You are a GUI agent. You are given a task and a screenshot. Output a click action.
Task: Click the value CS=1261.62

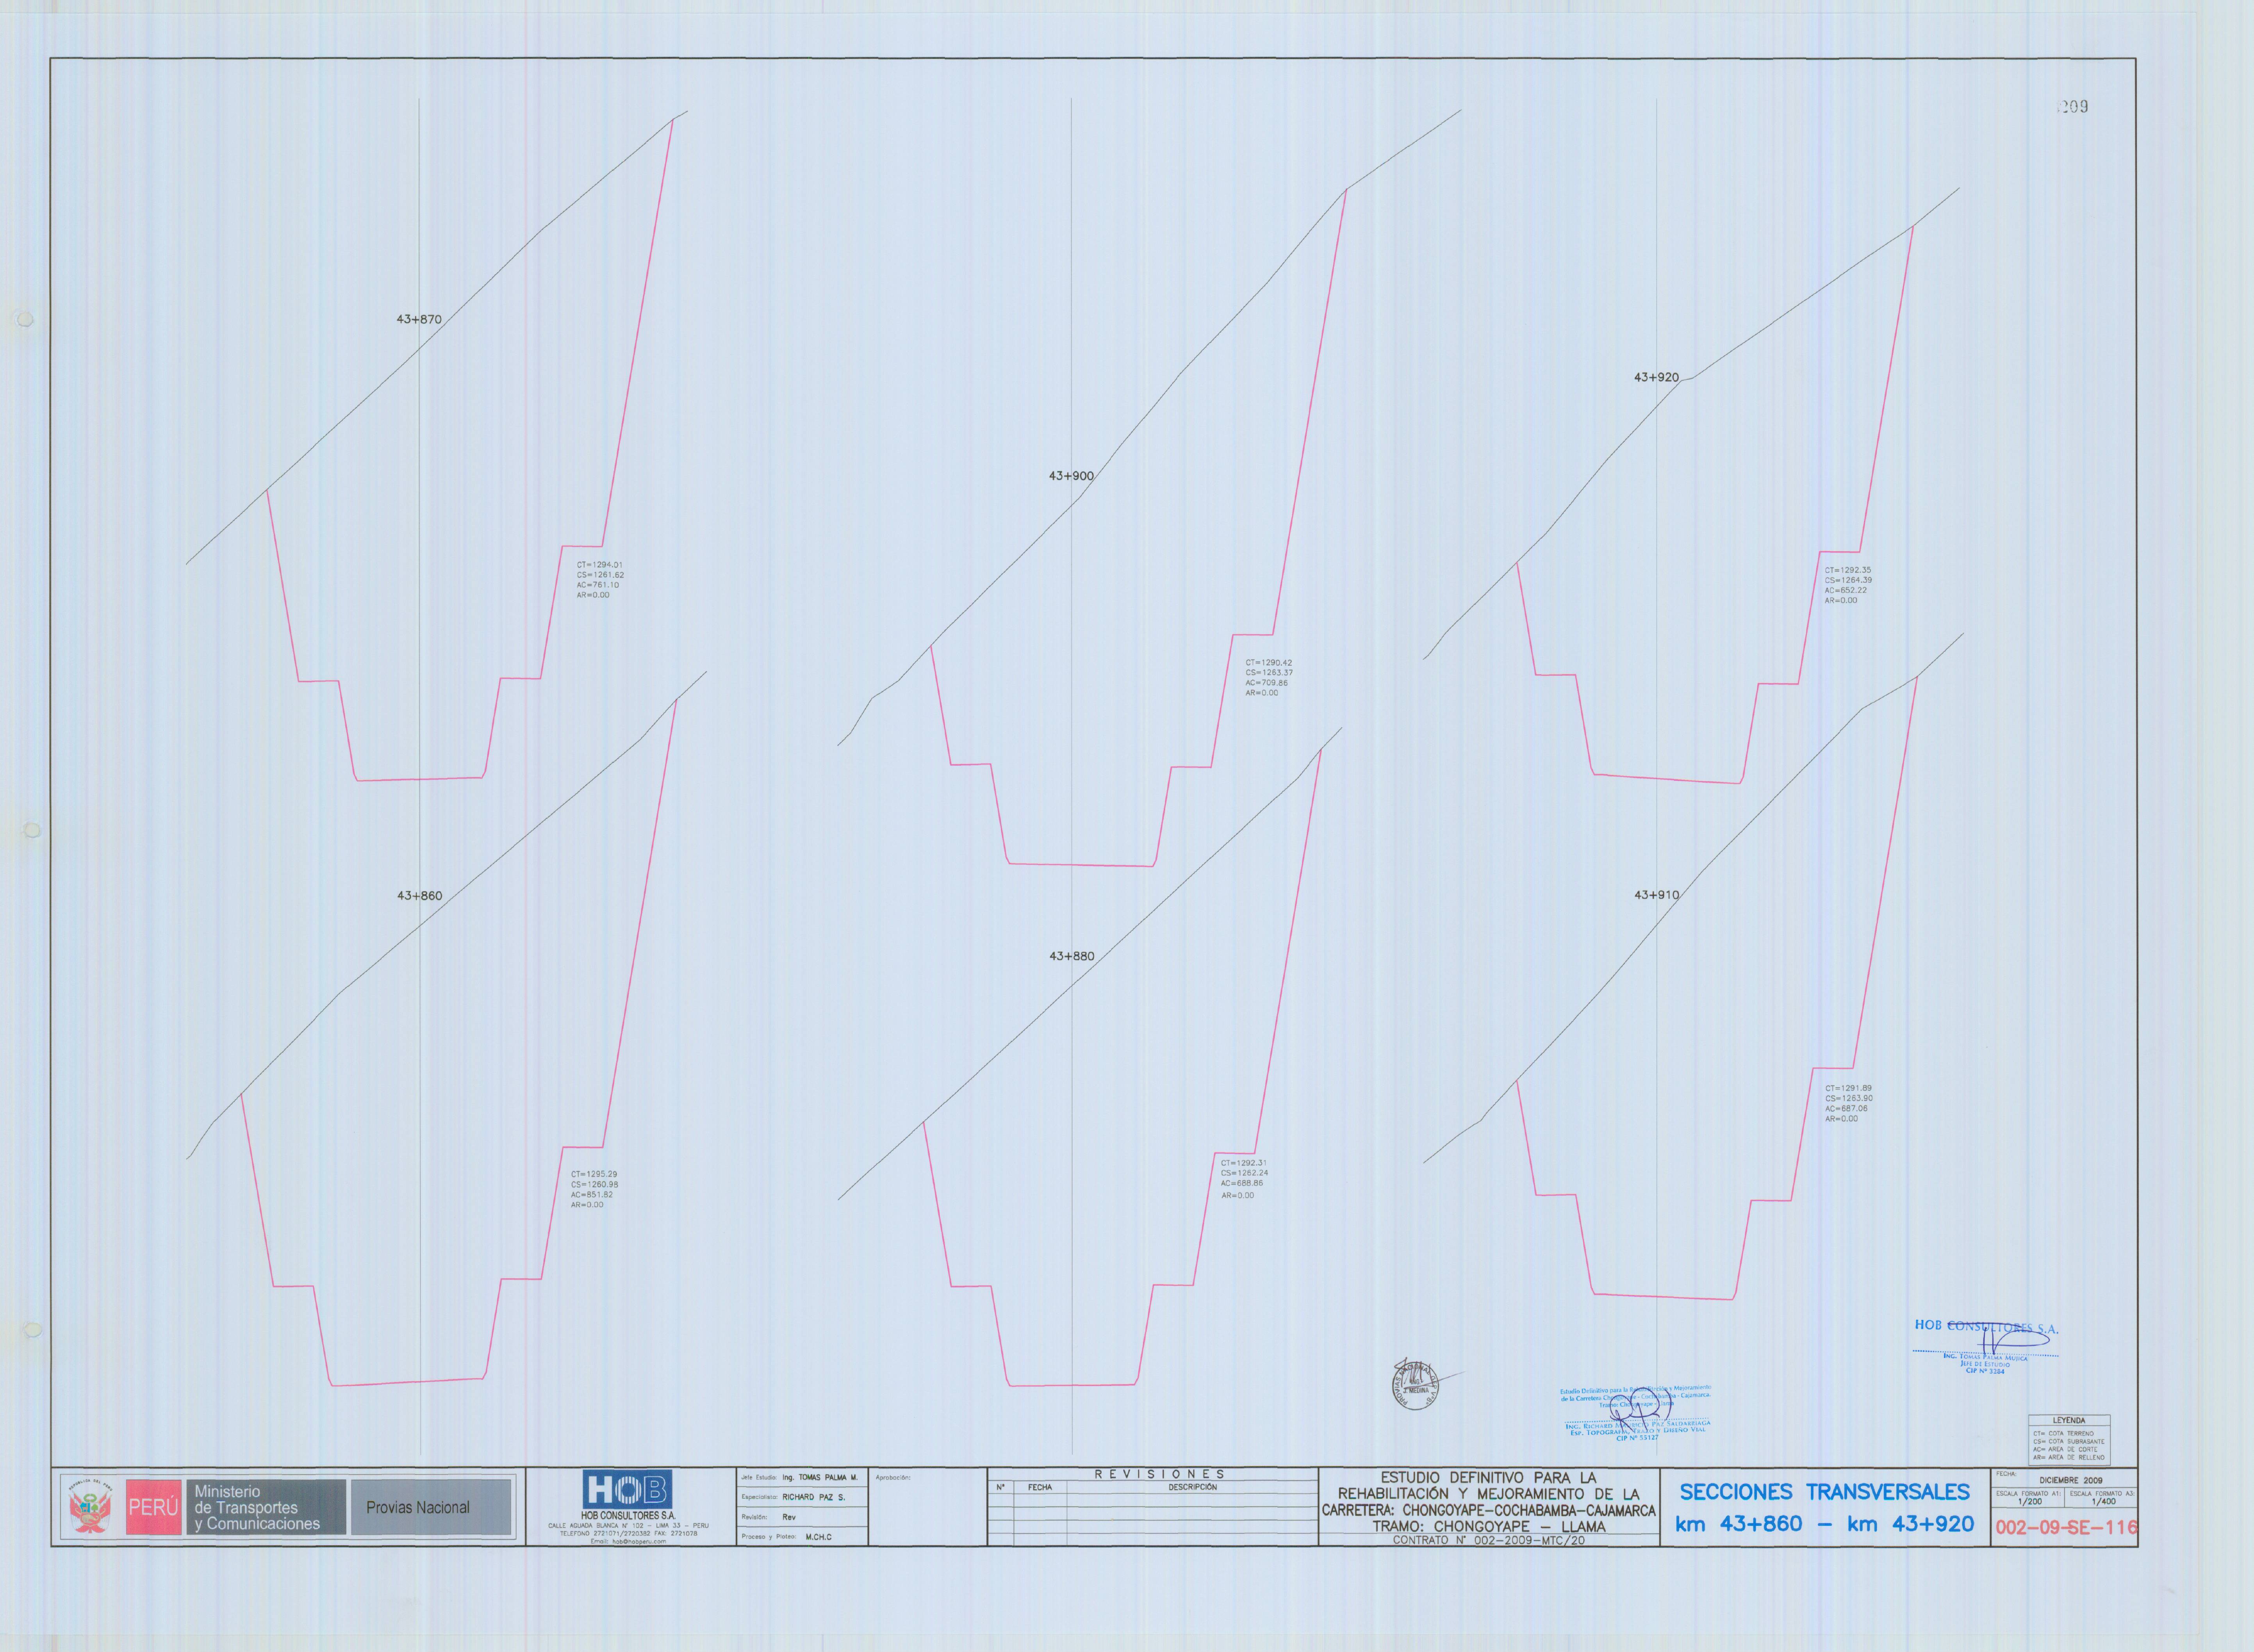pyautogui.click(x=600, y=575)
